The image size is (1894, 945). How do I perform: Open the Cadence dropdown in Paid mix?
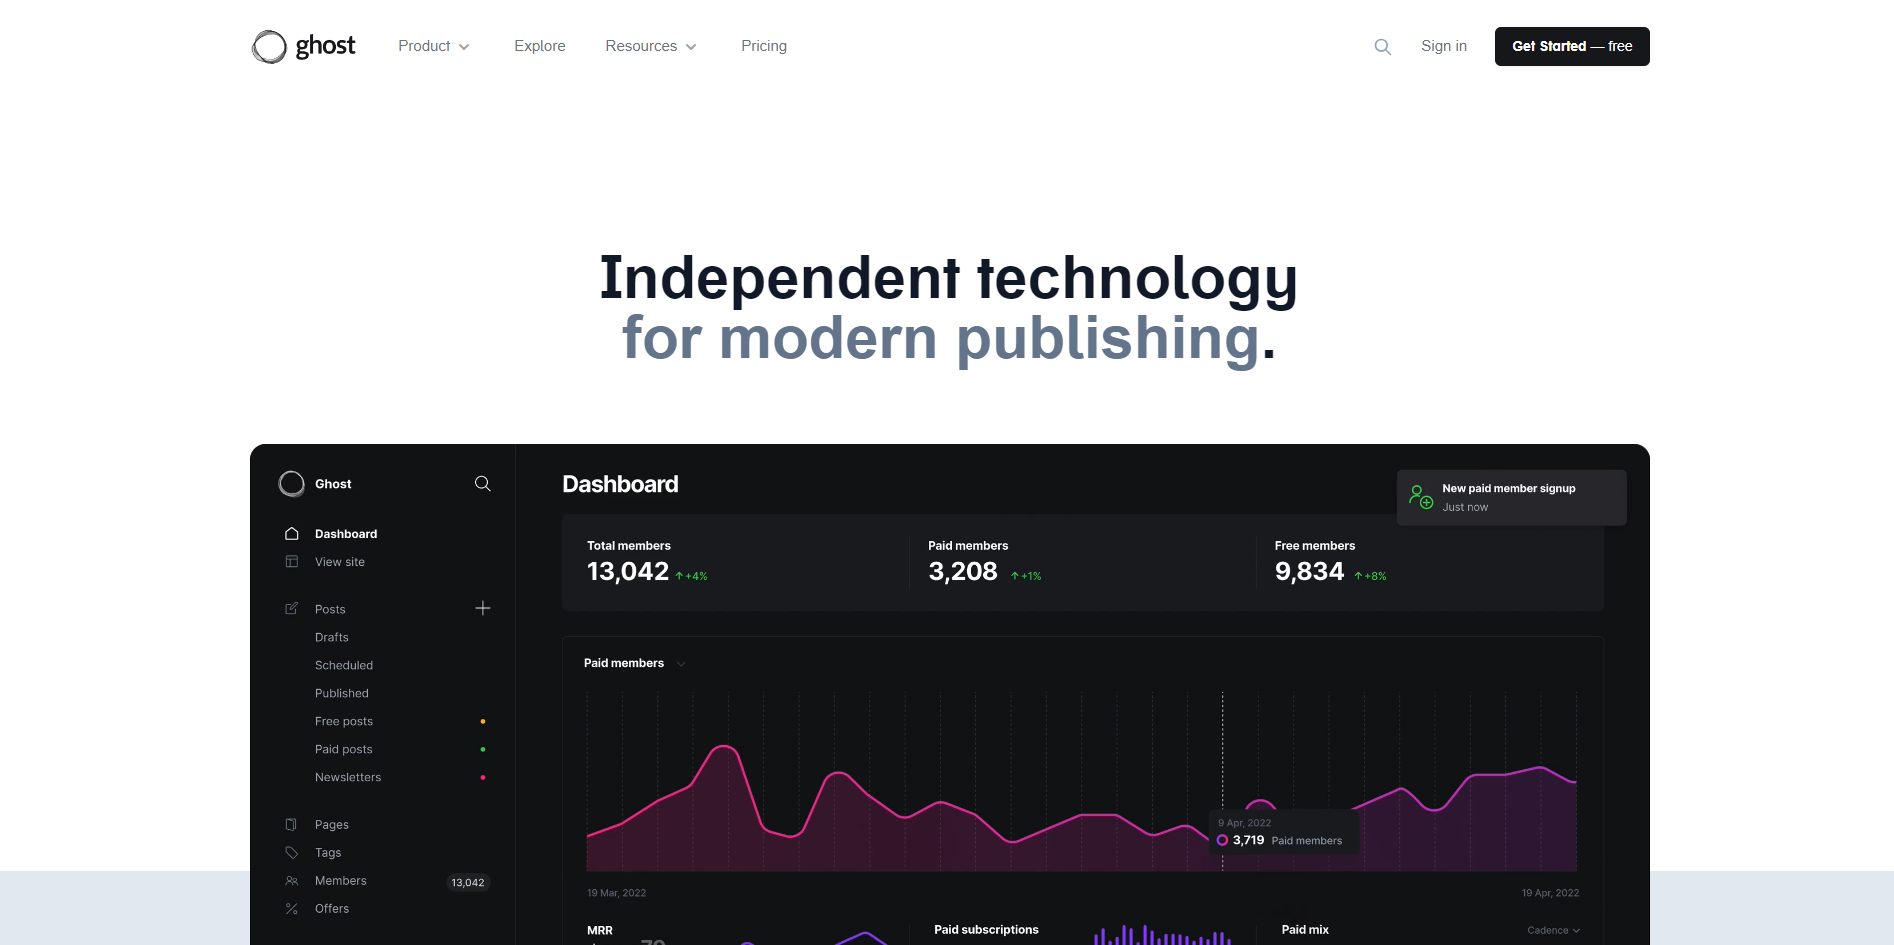pos(1553,930)
